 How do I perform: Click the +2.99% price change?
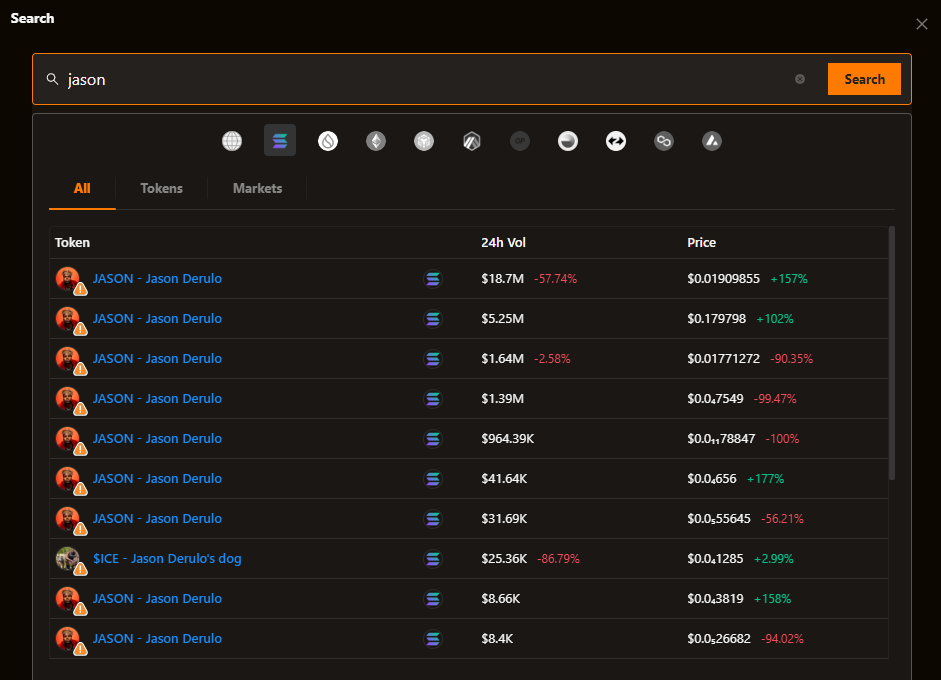click(774, 559)
